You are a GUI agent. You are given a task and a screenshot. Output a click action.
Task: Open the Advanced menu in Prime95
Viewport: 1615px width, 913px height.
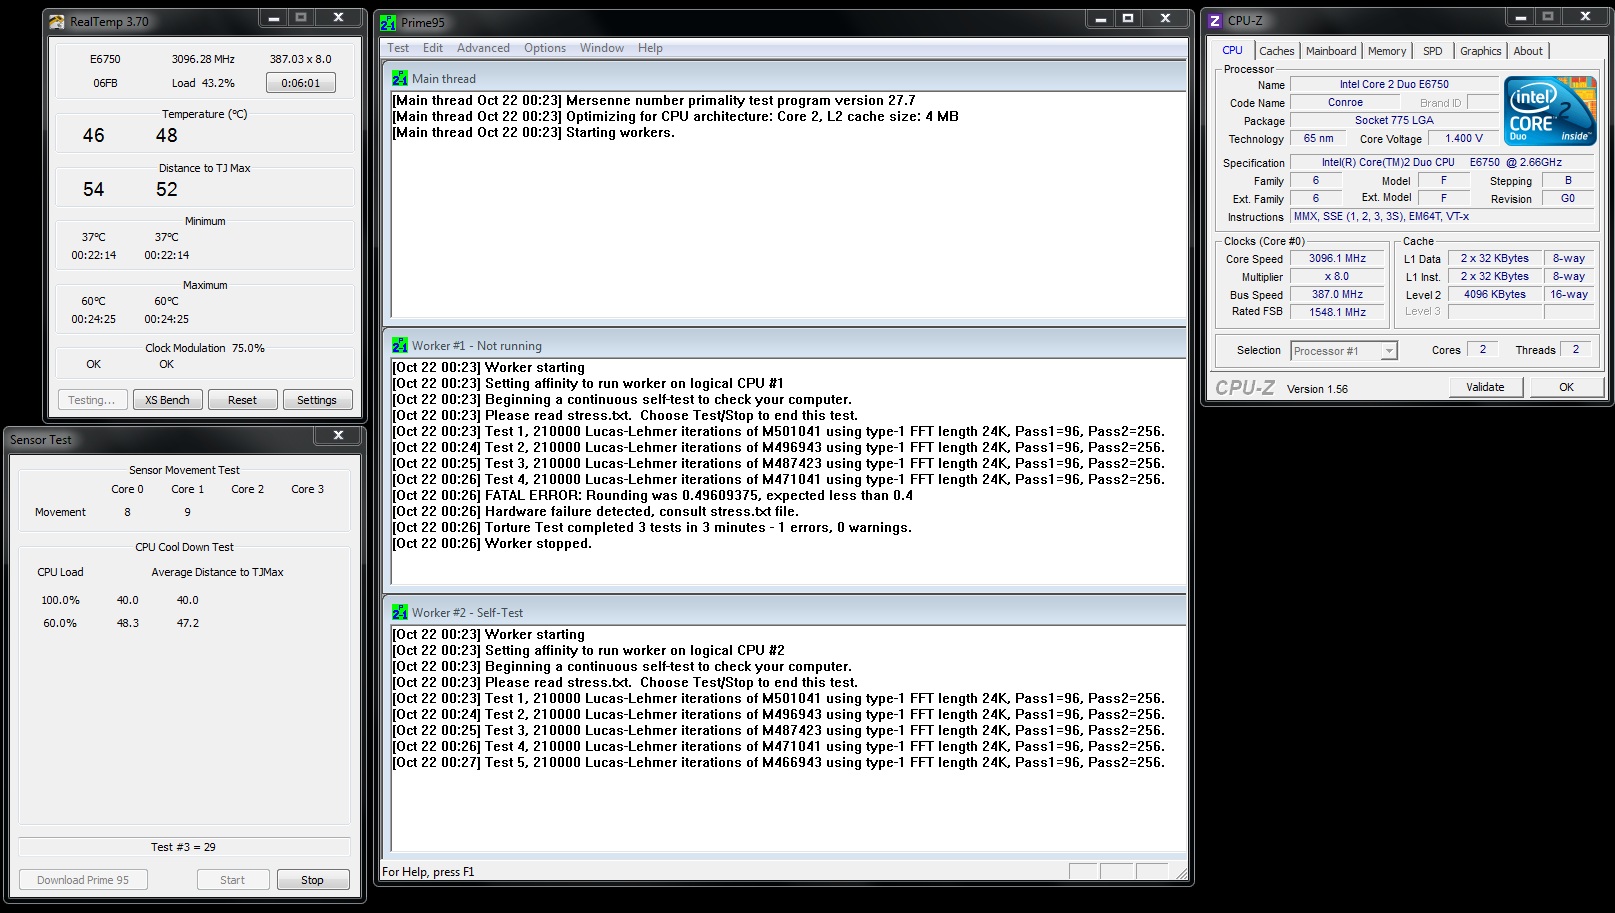pos(483,48)
